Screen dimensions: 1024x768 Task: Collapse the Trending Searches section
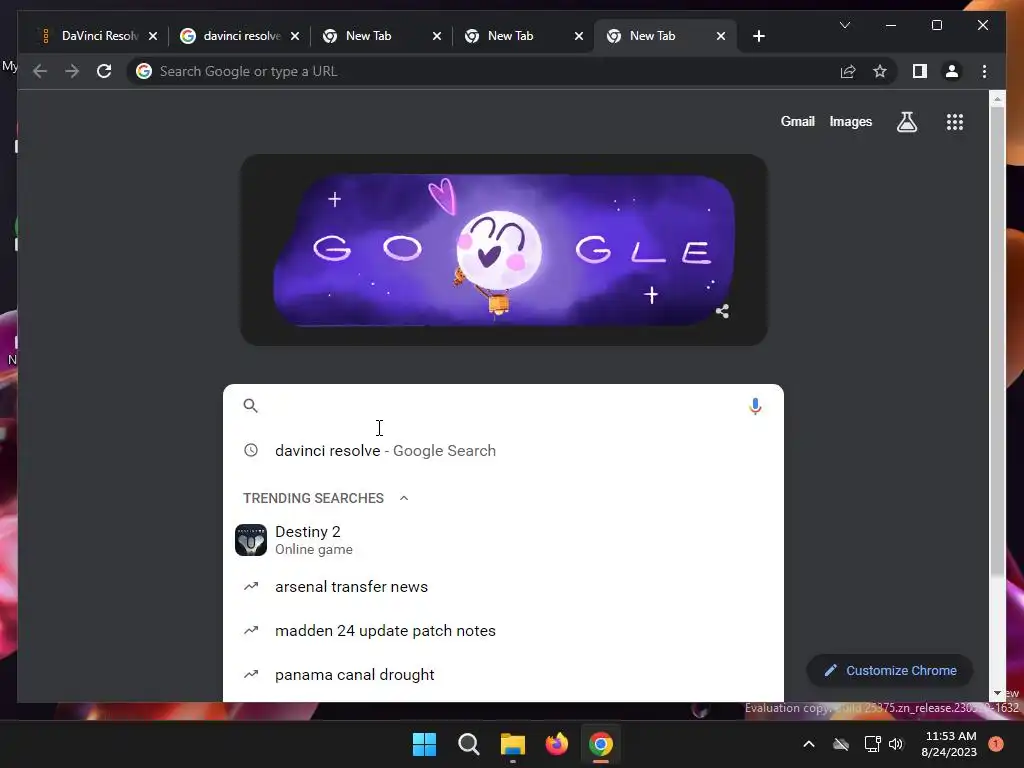coord(404,498)
